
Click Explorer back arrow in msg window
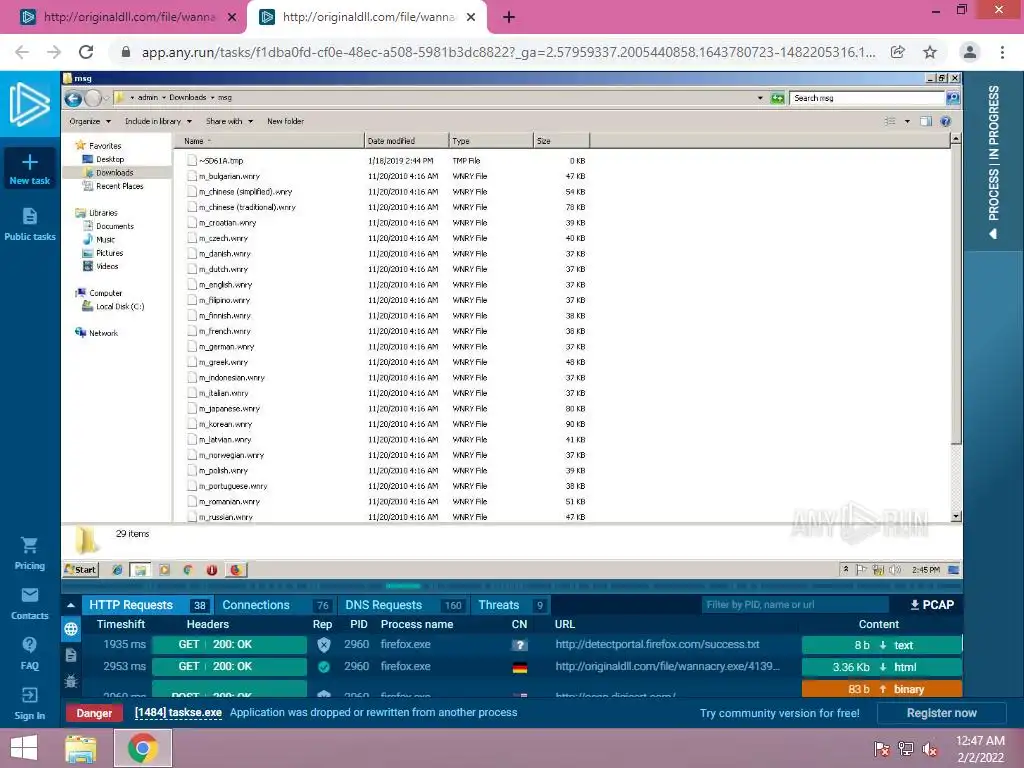73,98
